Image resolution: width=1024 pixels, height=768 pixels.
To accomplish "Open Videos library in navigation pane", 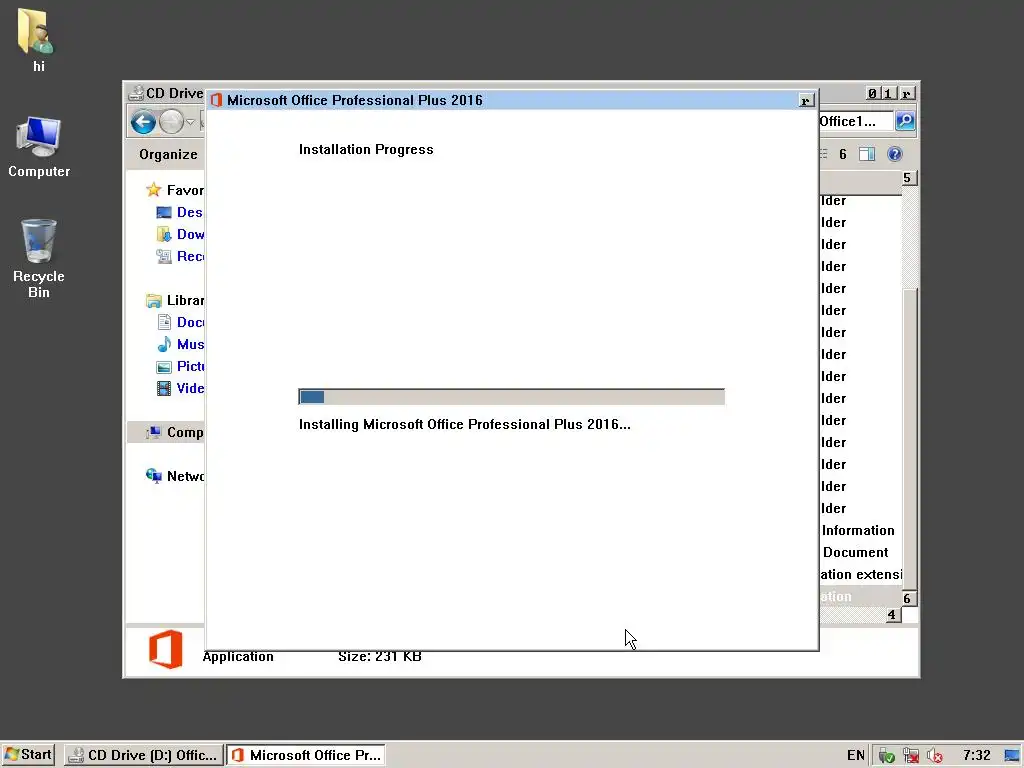I will click(x=180, y=388).
